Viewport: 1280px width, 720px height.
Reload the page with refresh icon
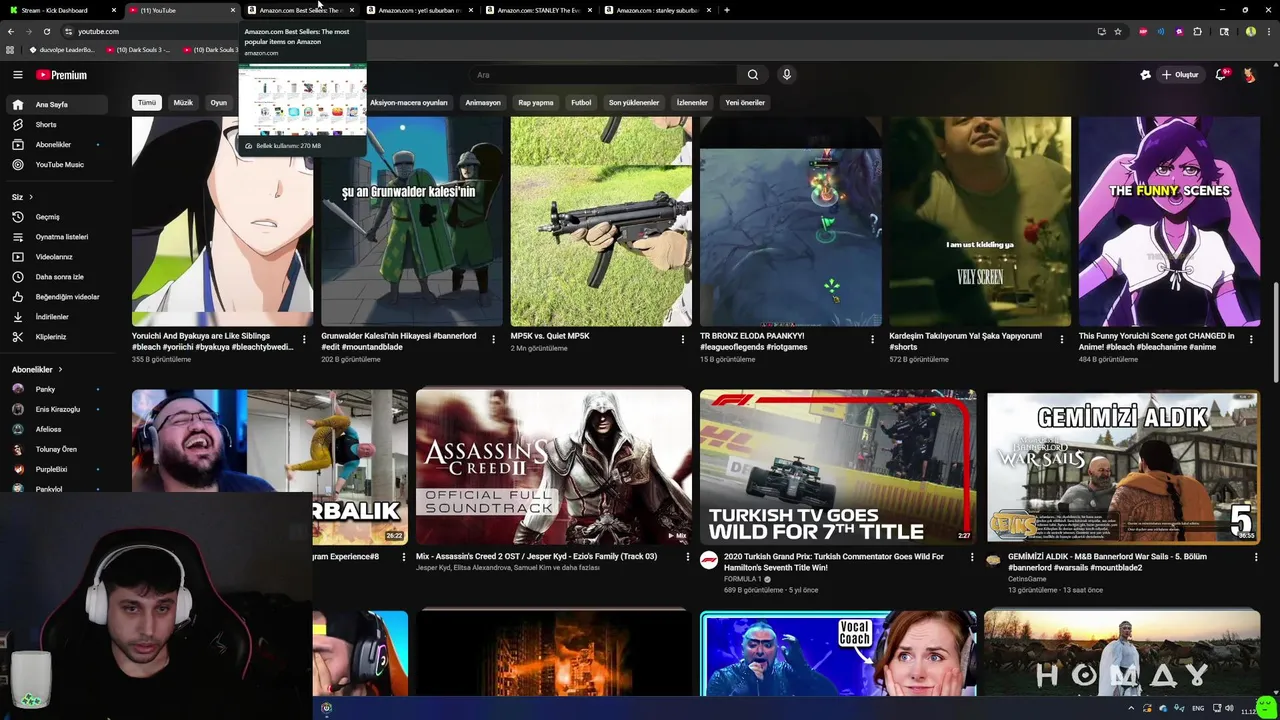click(46, 31)
